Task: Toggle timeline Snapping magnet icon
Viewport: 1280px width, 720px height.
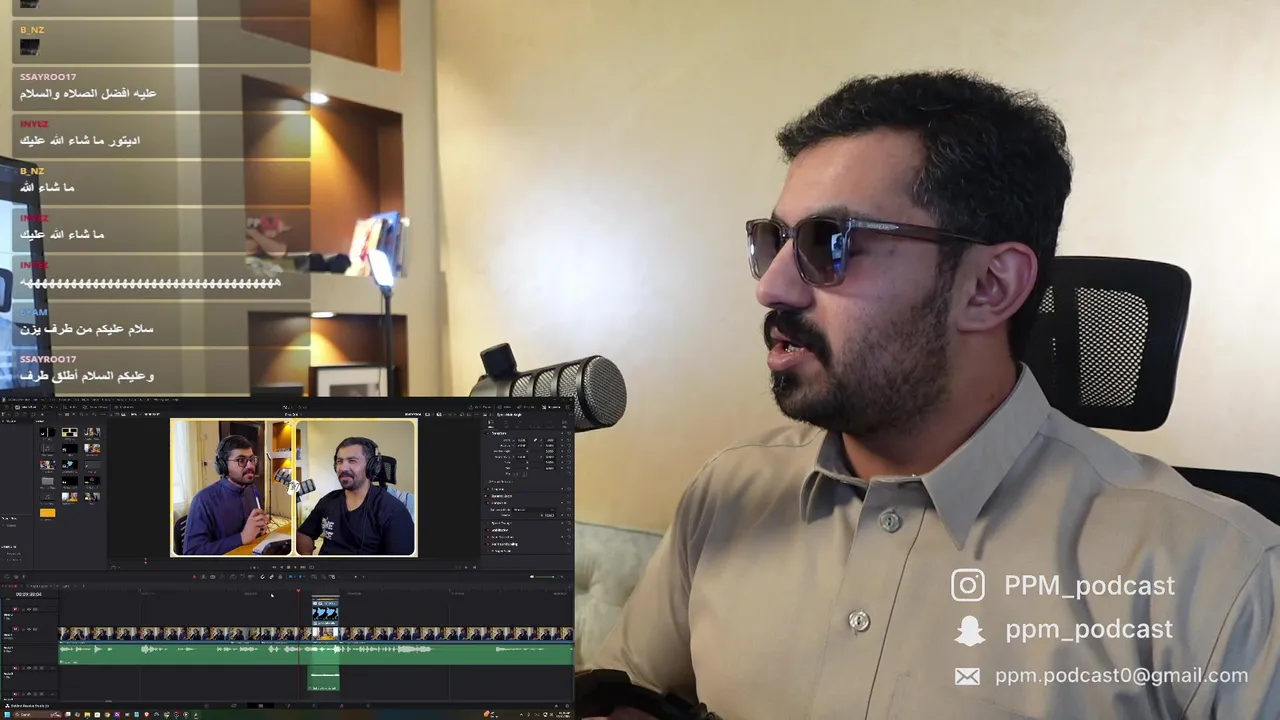Action: pos(262,577)
